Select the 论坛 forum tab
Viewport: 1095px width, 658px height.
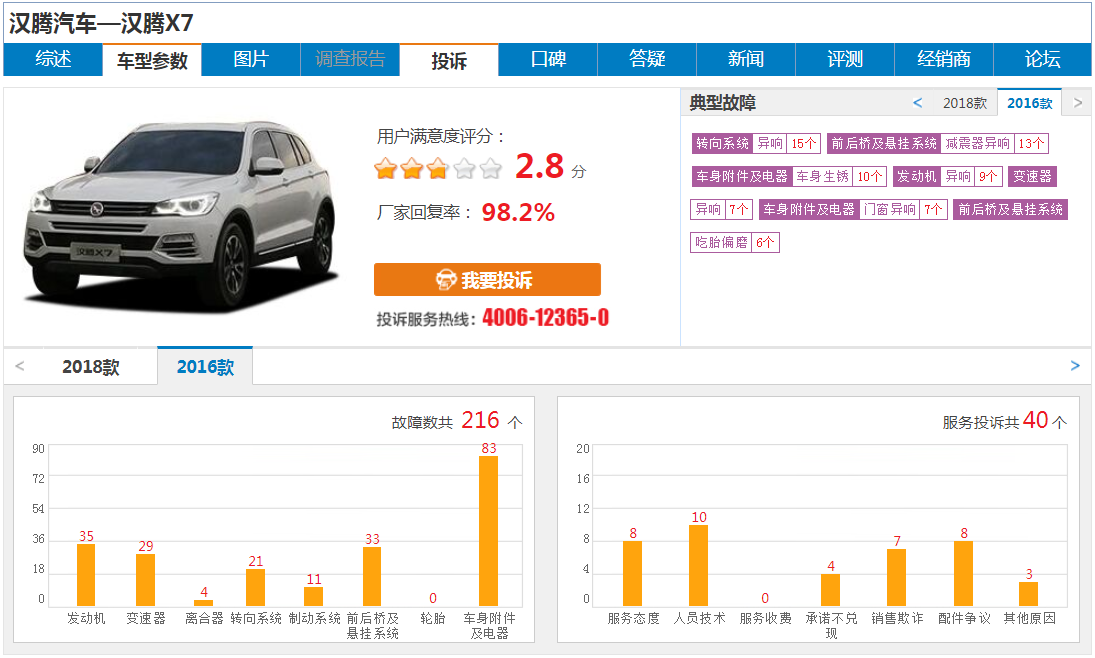coord(1042,59)
